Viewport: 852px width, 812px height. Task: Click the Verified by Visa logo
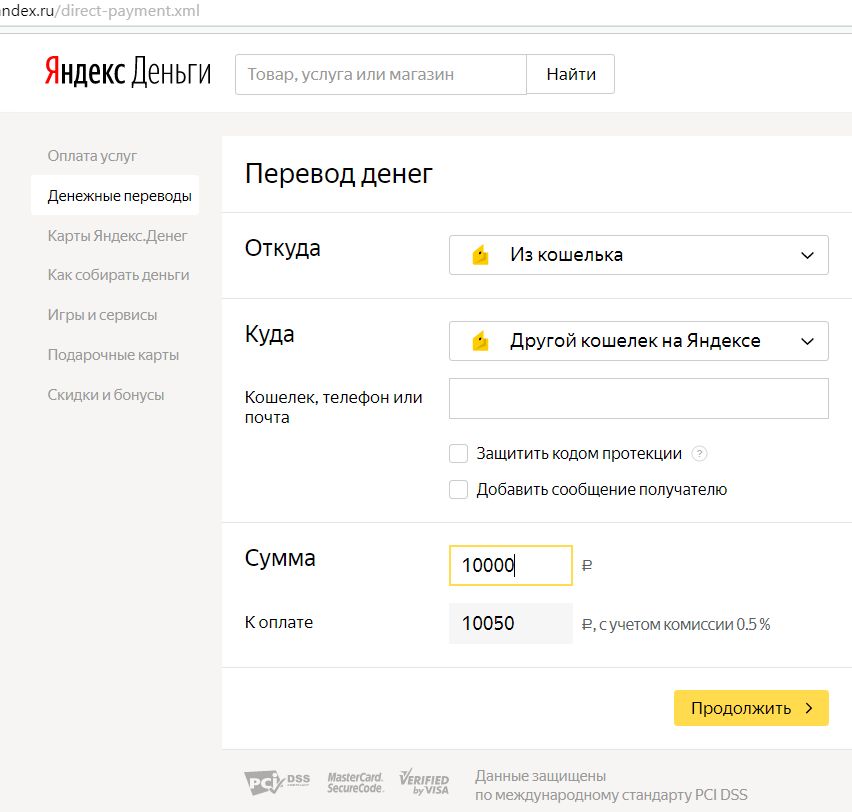pyautogui.click(x=424, y=783)
